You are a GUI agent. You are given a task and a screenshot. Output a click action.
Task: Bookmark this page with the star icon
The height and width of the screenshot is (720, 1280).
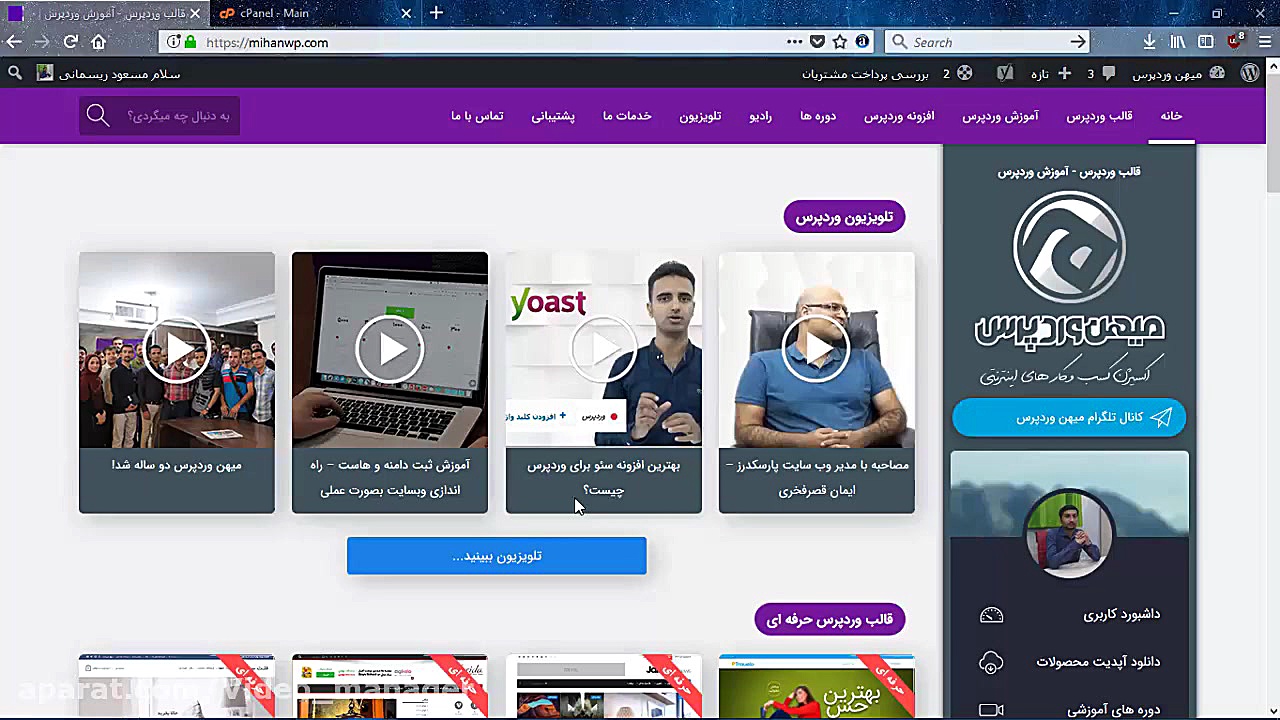[x=840, y=42]
